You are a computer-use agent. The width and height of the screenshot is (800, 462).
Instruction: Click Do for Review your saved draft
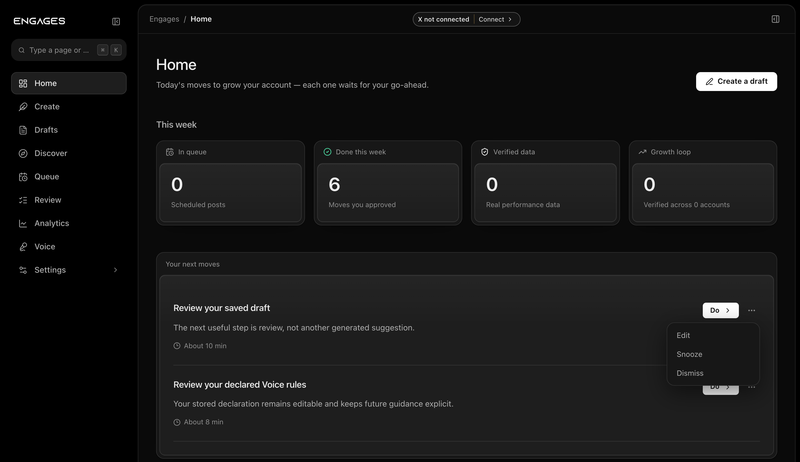(x=720, y=310)
